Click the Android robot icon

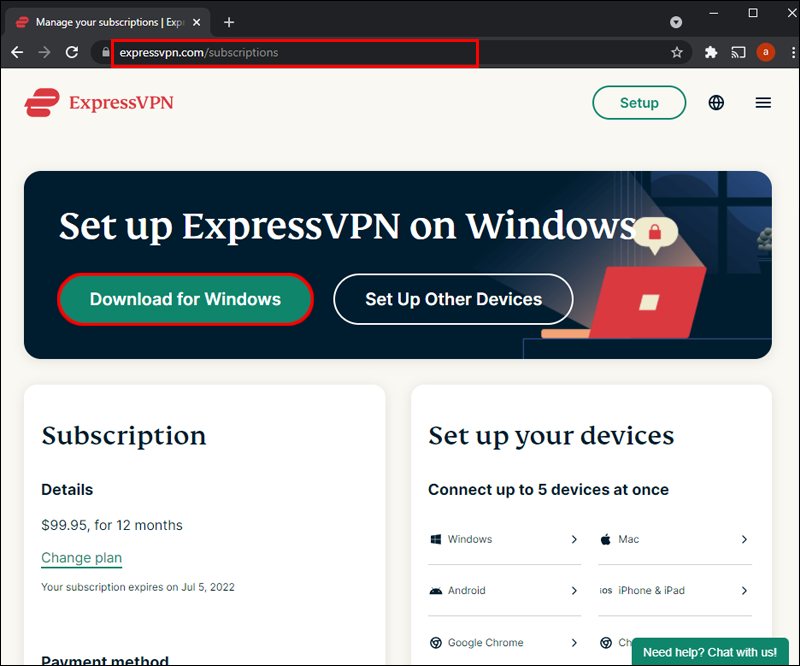(x=436, y=591)
